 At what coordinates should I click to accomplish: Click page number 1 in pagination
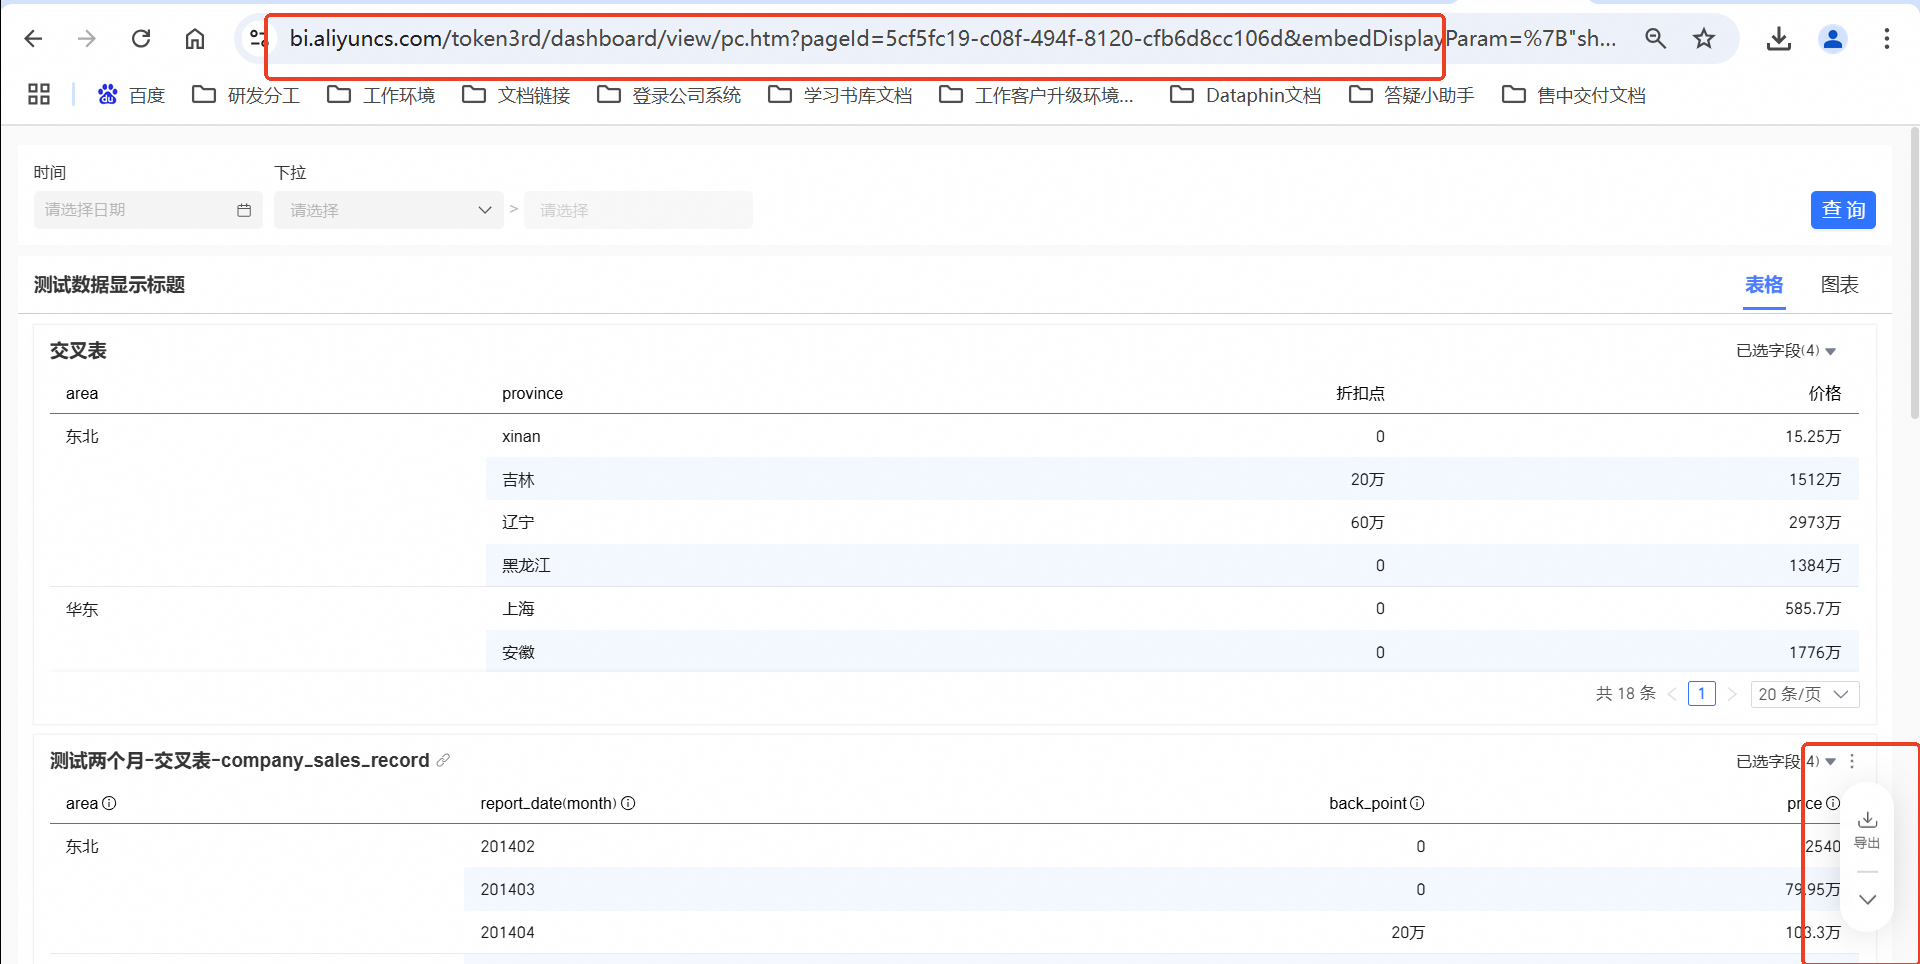tap(1701, 694)
